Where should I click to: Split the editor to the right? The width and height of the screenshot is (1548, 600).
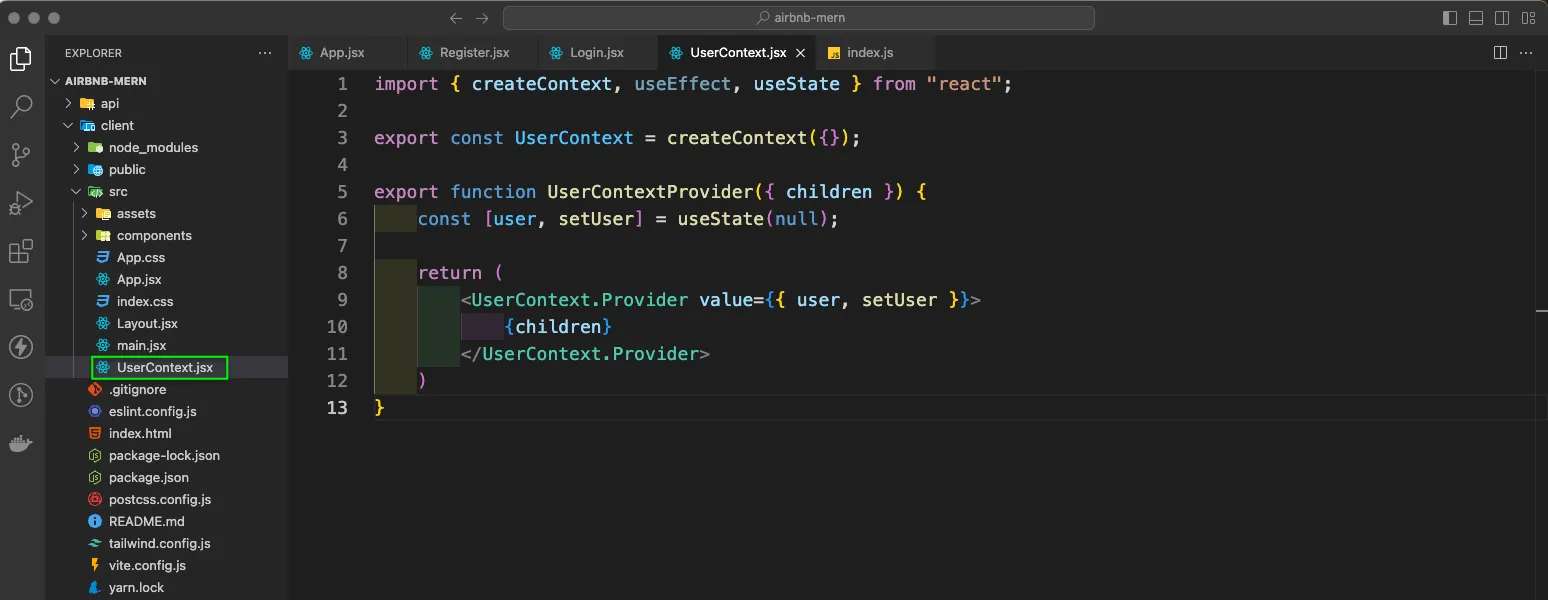[x=1500, y=52]
